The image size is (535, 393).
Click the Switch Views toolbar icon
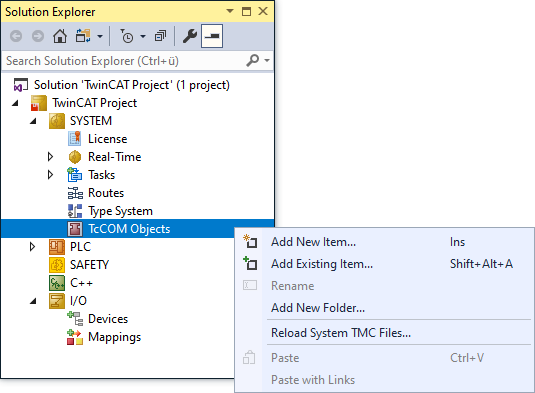83,36
